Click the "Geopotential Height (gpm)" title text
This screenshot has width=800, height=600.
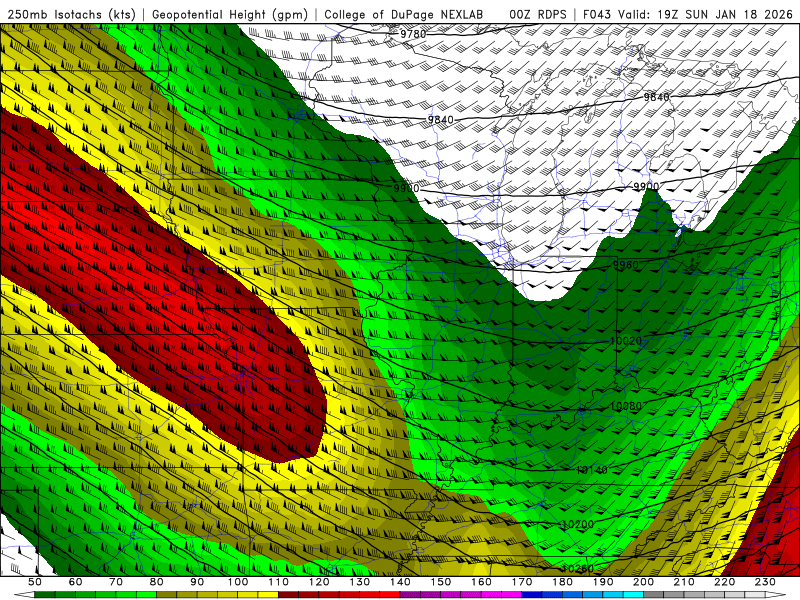[230, 14]
